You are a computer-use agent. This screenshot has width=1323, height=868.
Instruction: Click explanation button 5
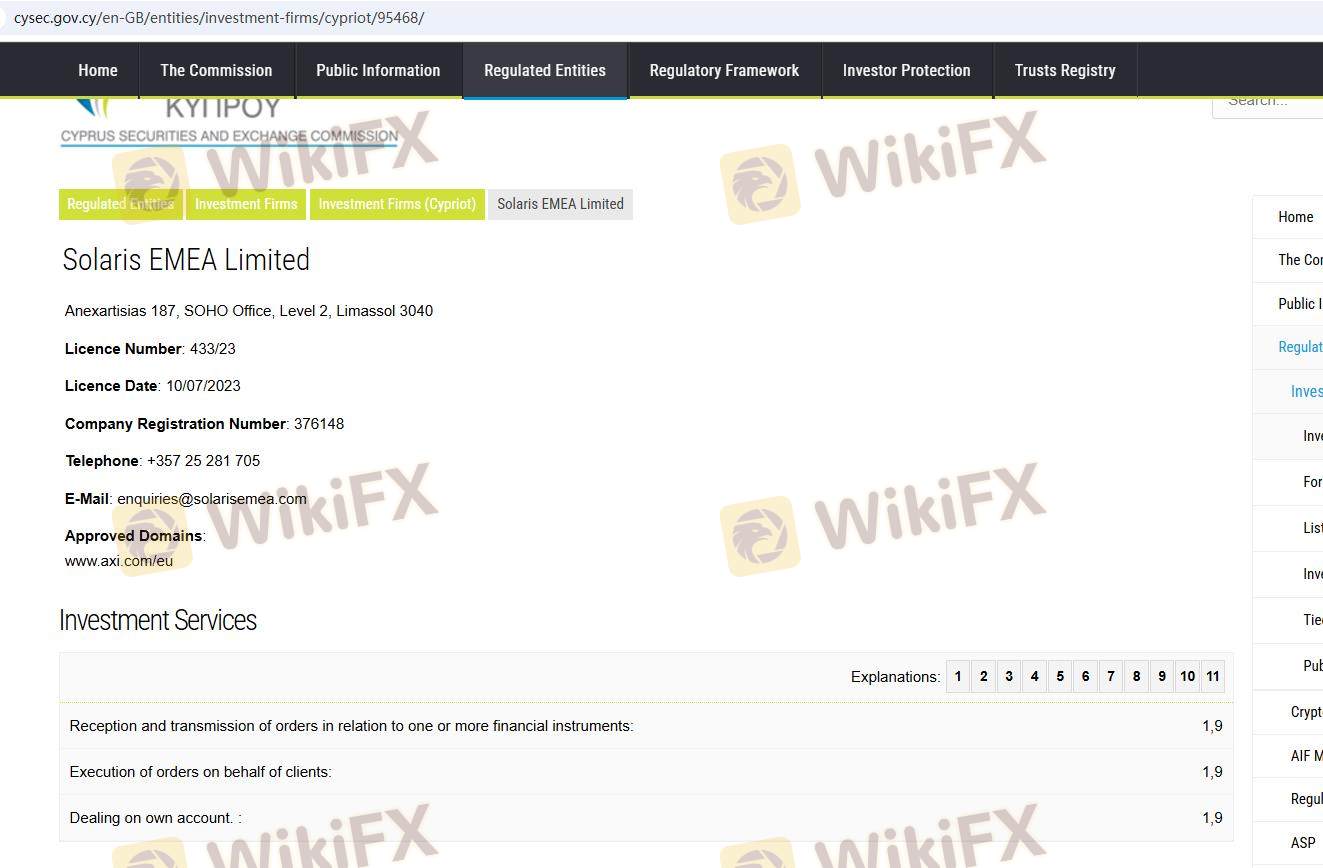coord(1060,677)
